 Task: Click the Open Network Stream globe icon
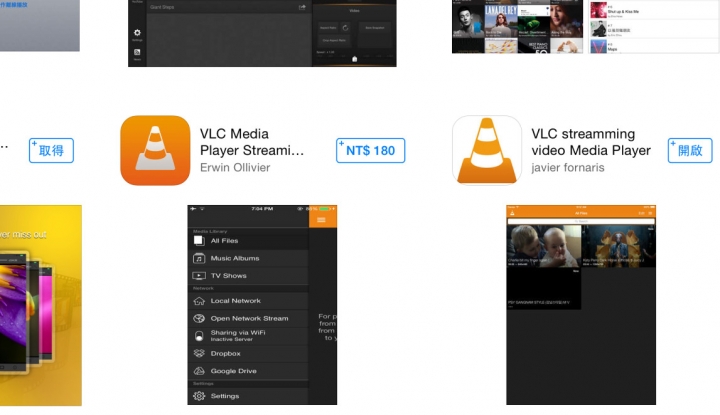point(199,319)
